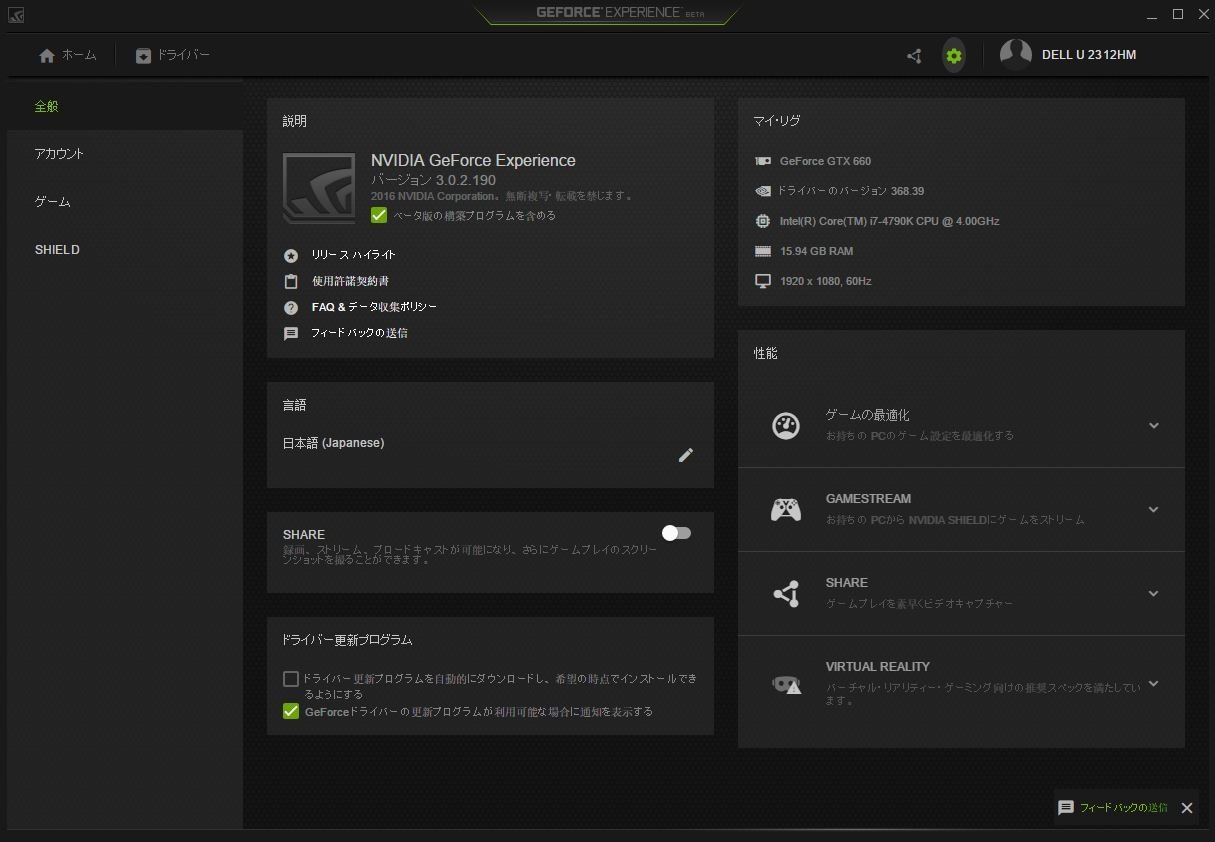Image resolution: width=1215 pixels, height=842 pixels.
Task: Click the share icon in top bar
Action: coord(914,56)
